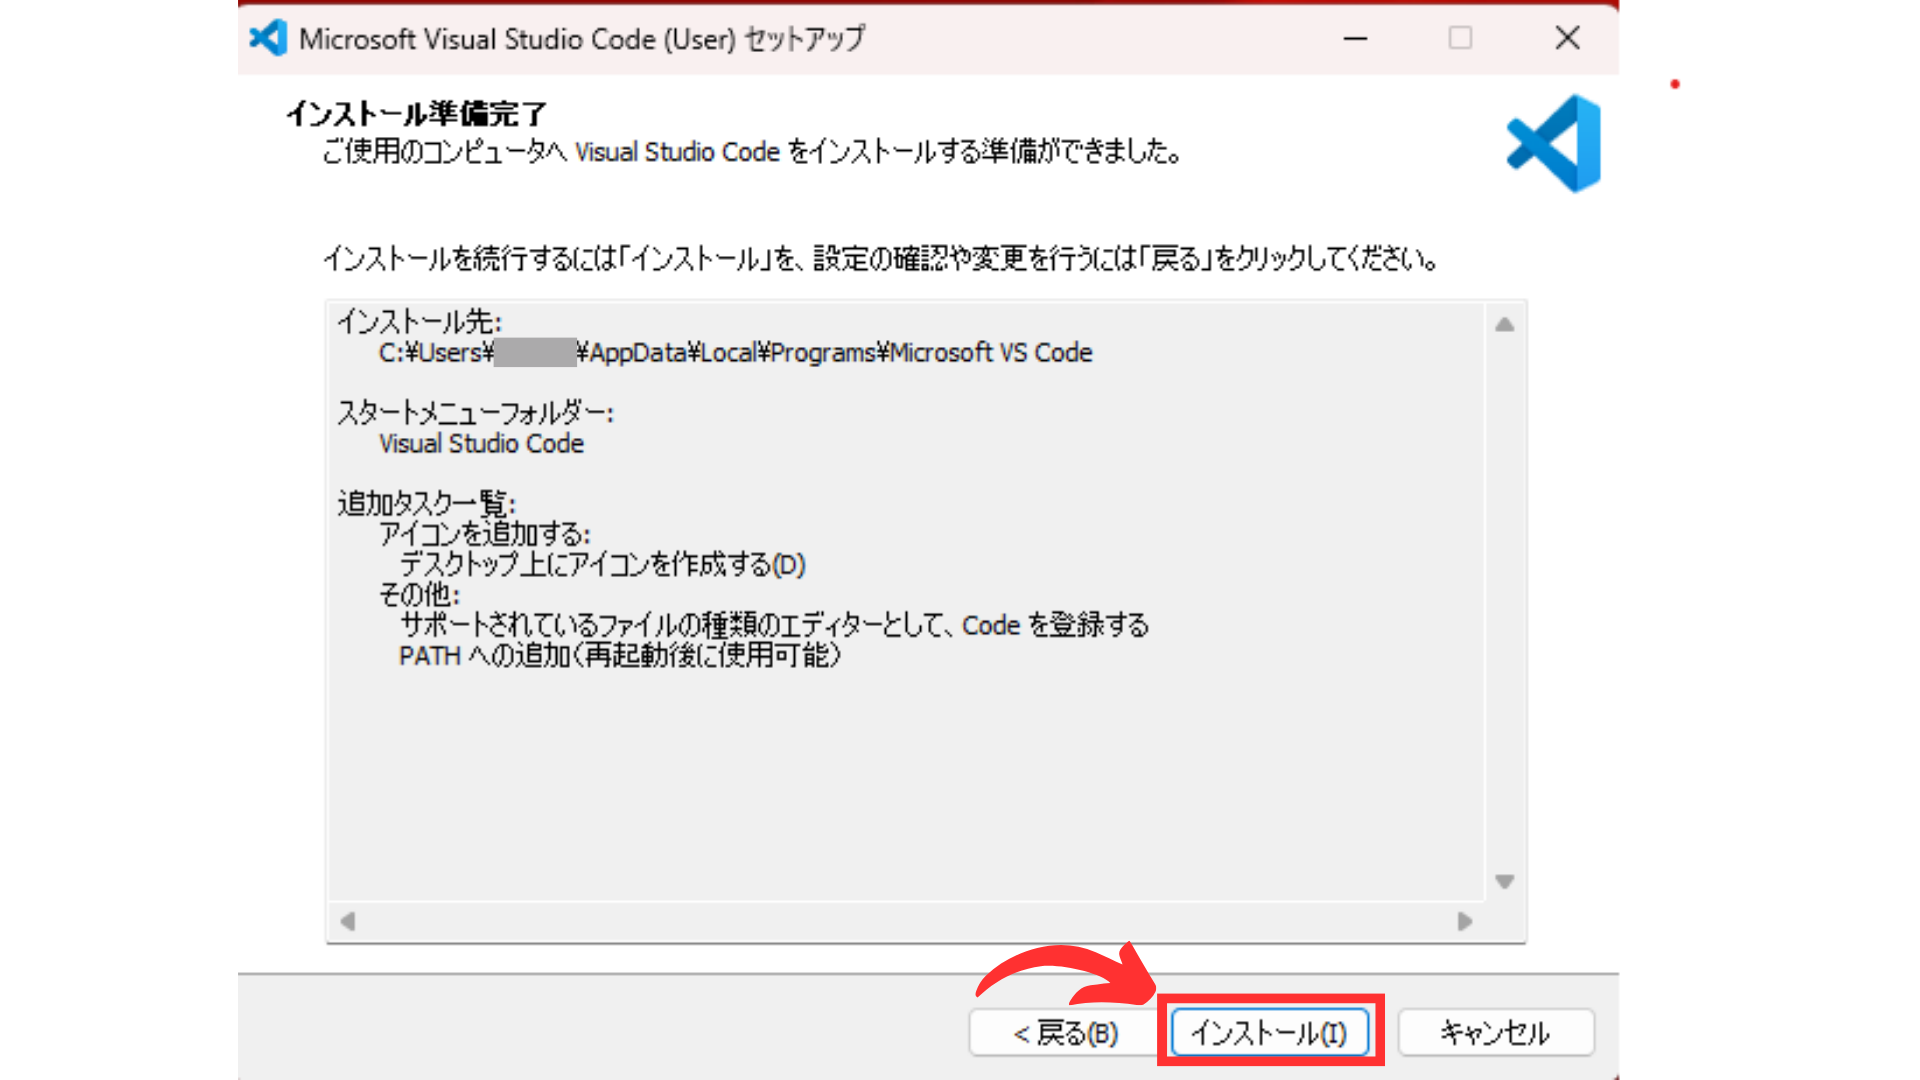
Task: Click the インストール準備完了 heading text
Action: (x=416, y=115)
